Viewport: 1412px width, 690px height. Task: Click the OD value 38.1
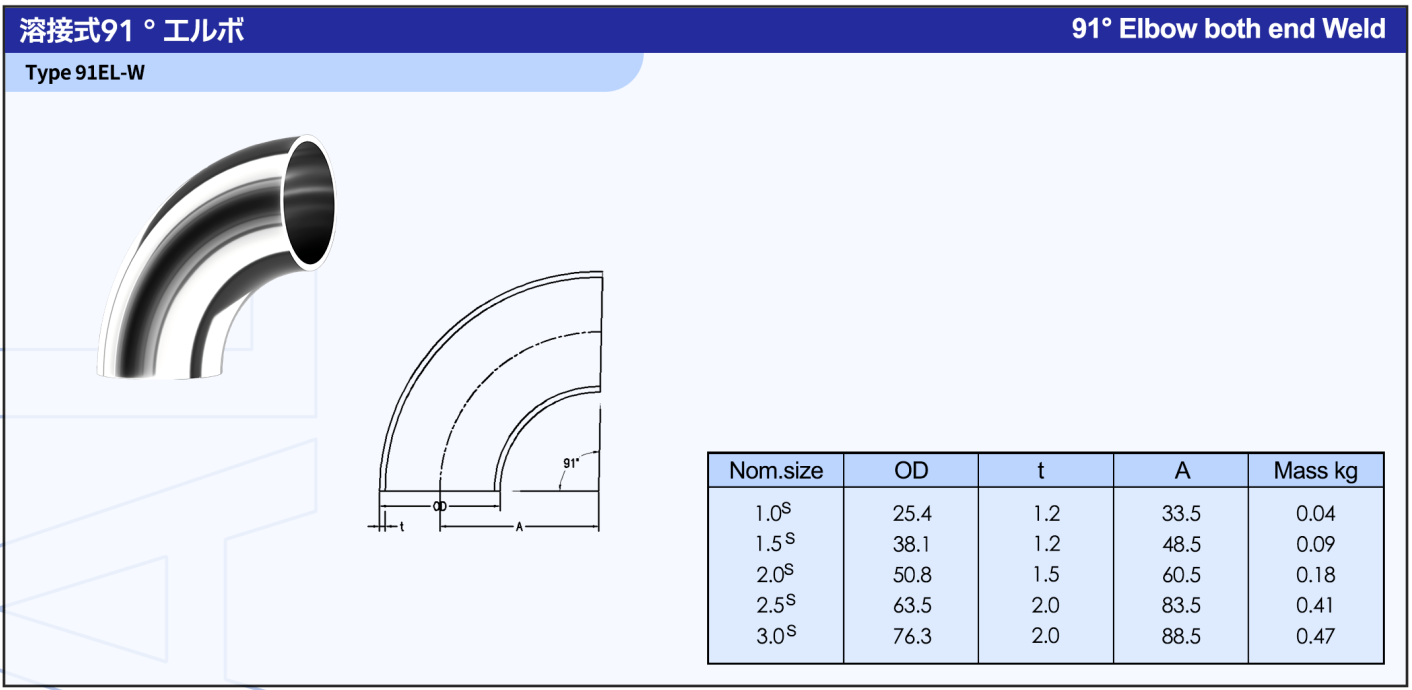tap(912, 544)
